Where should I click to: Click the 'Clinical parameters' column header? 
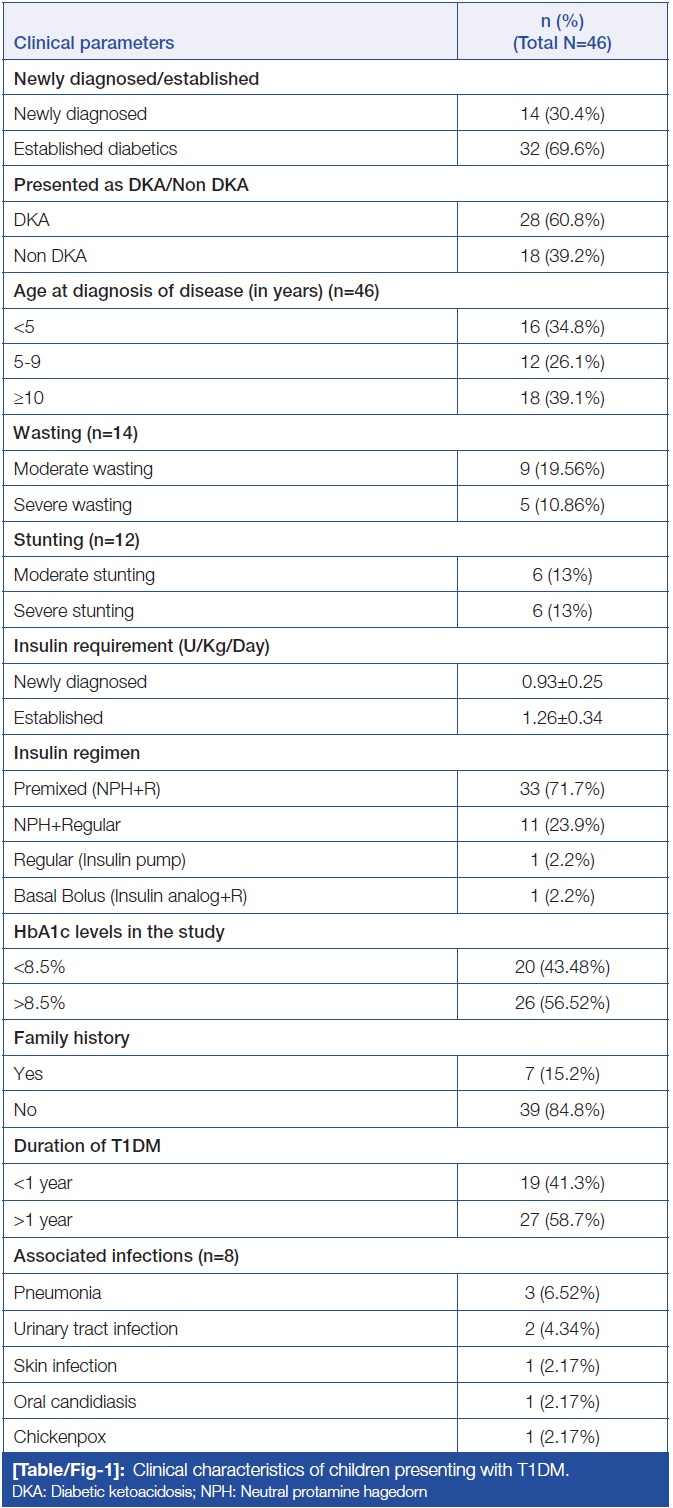coord(93,43)
